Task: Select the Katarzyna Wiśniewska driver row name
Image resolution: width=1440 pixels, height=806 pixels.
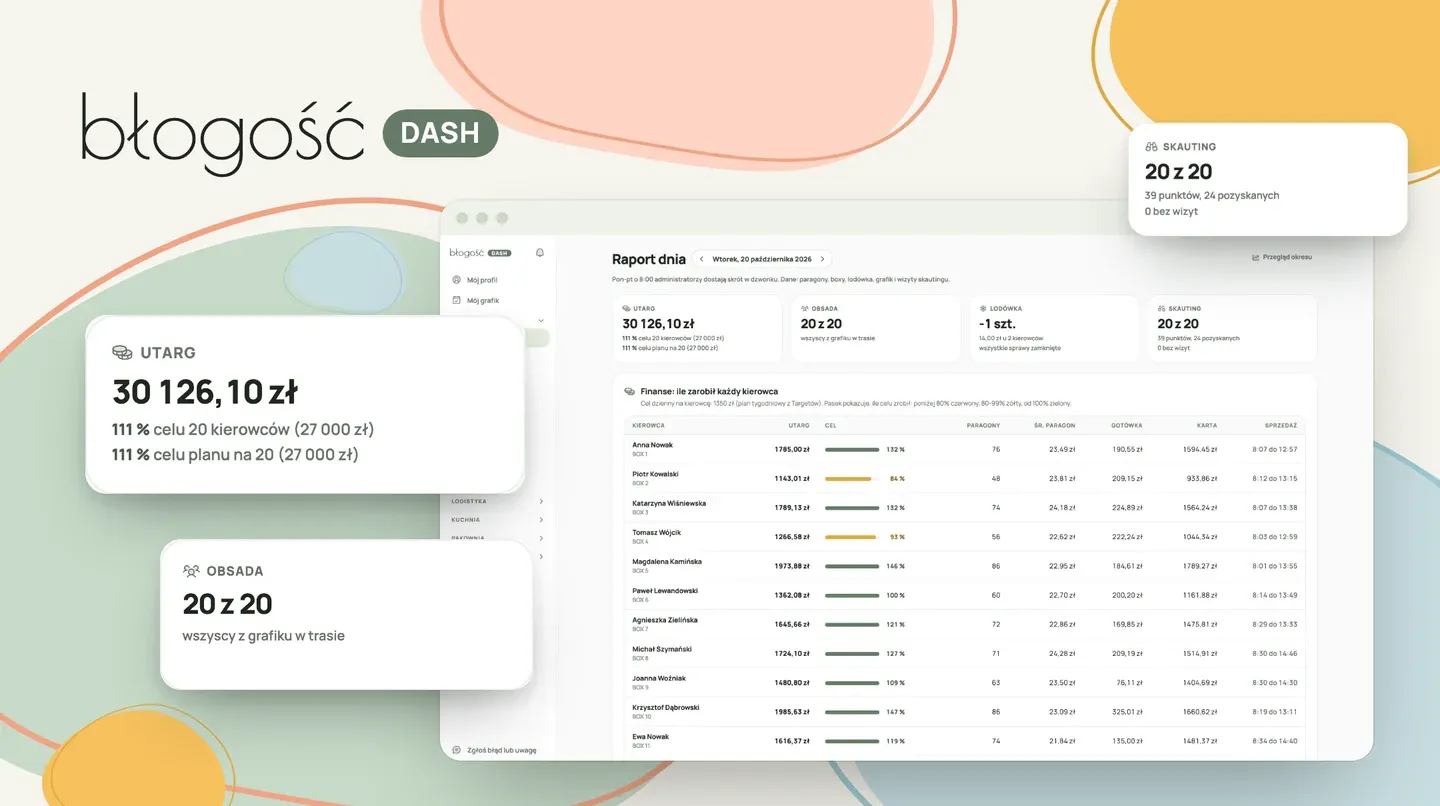Action: [669, 503]
